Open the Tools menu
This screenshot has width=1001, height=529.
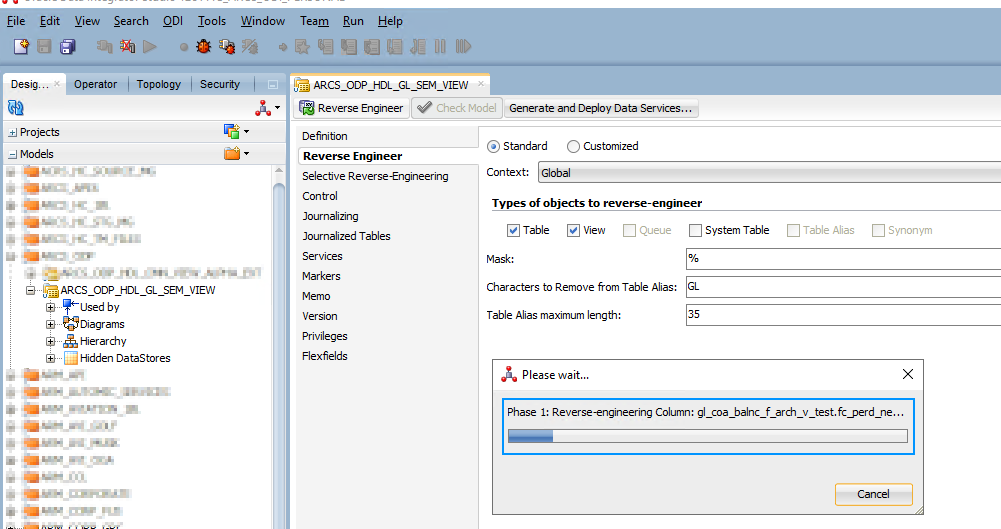pos(211,21)
